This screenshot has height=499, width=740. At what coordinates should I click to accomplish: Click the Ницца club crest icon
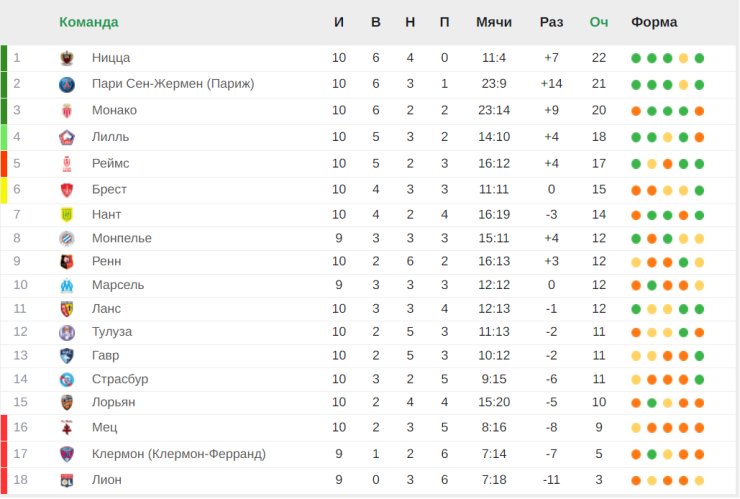click(x=67, y=58)
